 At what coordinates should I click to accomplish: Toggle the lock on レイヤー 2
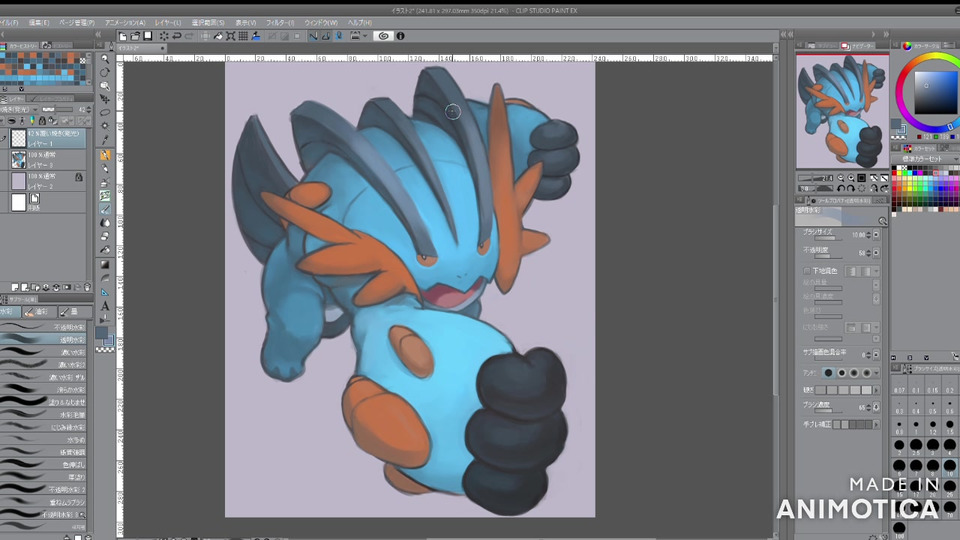click(79, 177)
